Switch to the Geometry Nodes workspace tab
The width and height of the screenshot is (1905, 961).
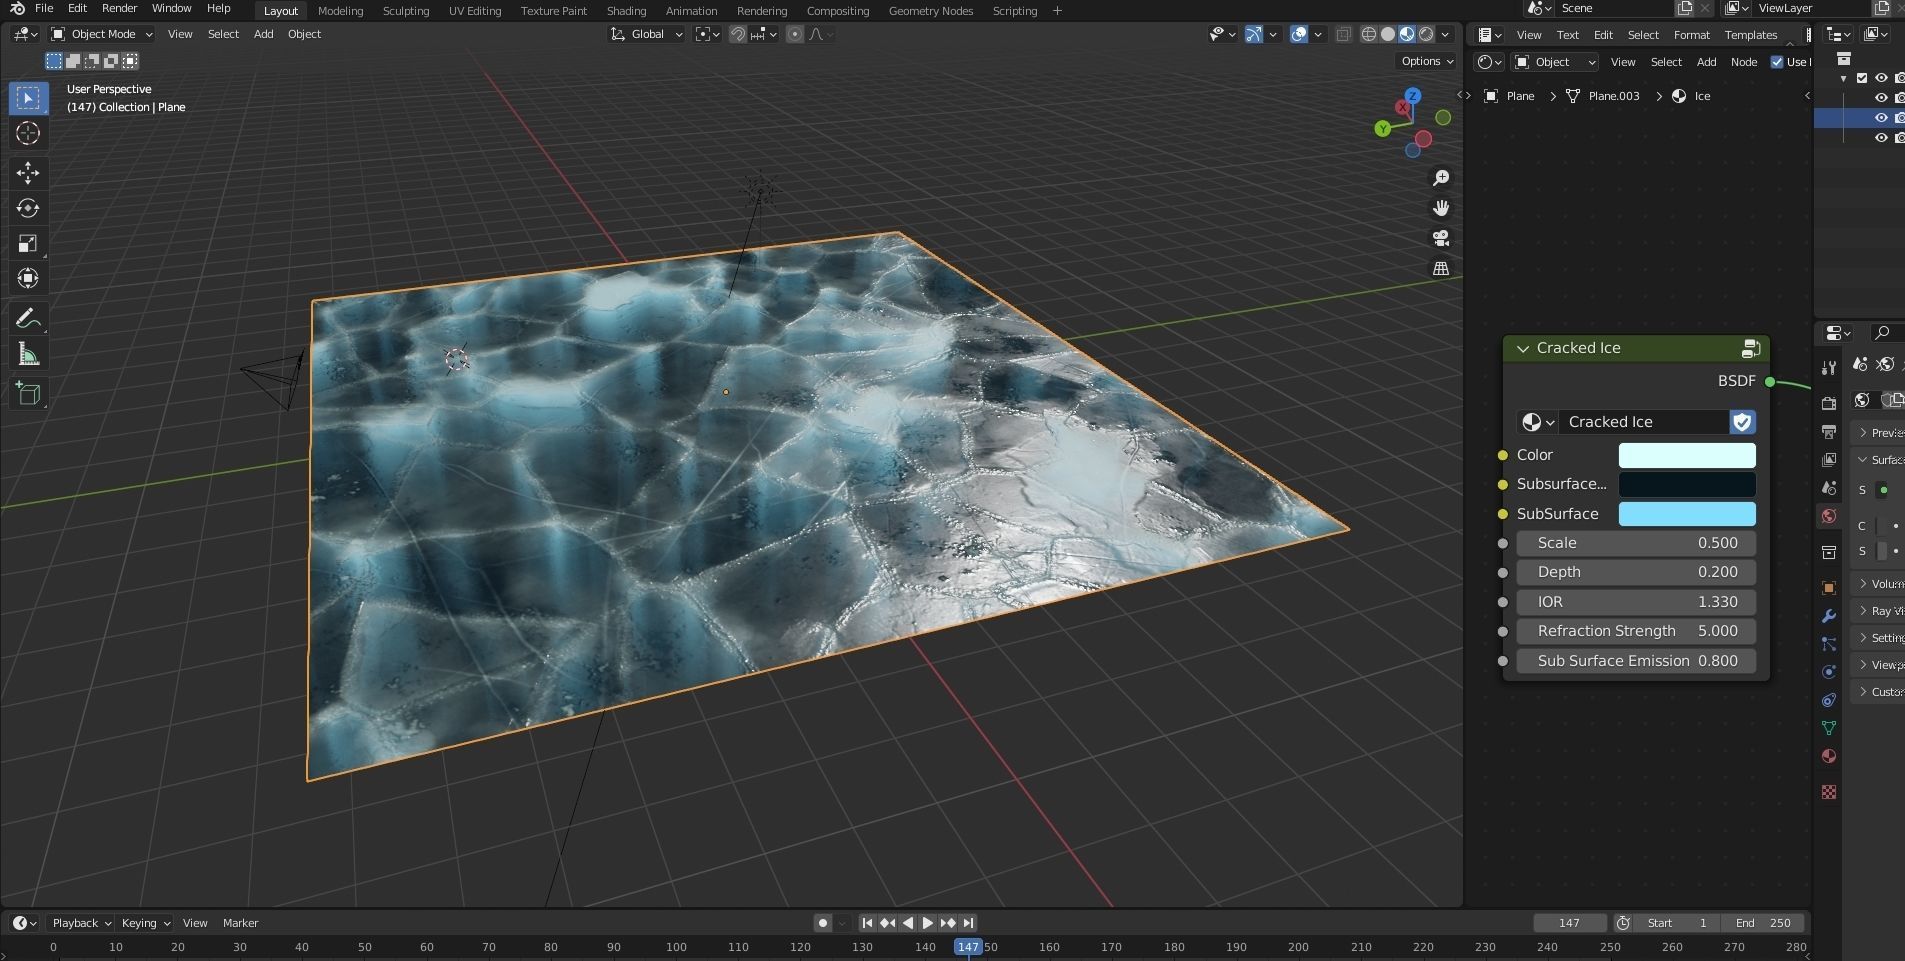(930, 10)
